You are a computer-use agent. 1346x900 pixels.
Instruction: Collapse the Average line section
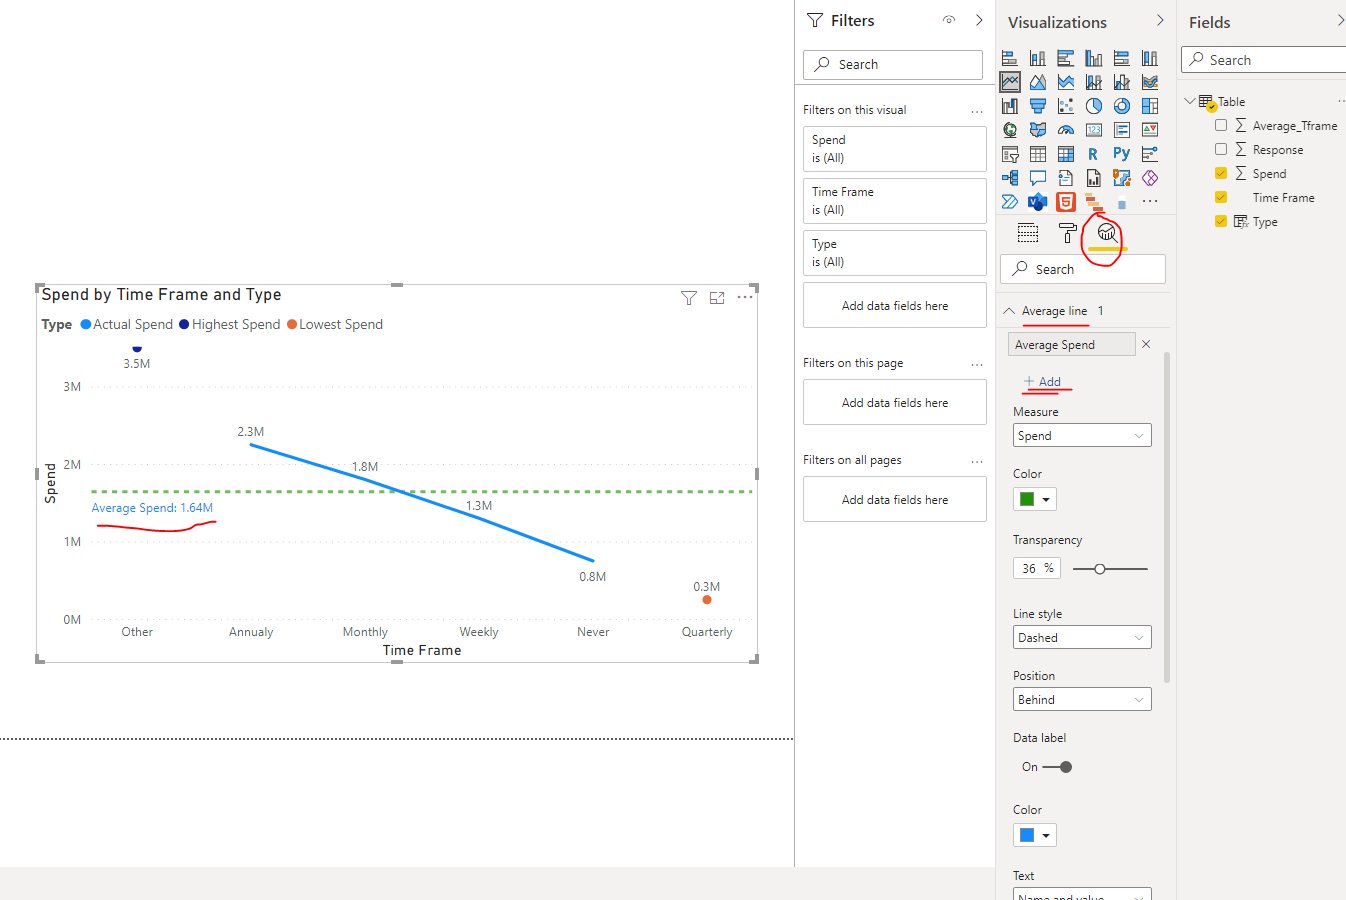point(1009,311)
